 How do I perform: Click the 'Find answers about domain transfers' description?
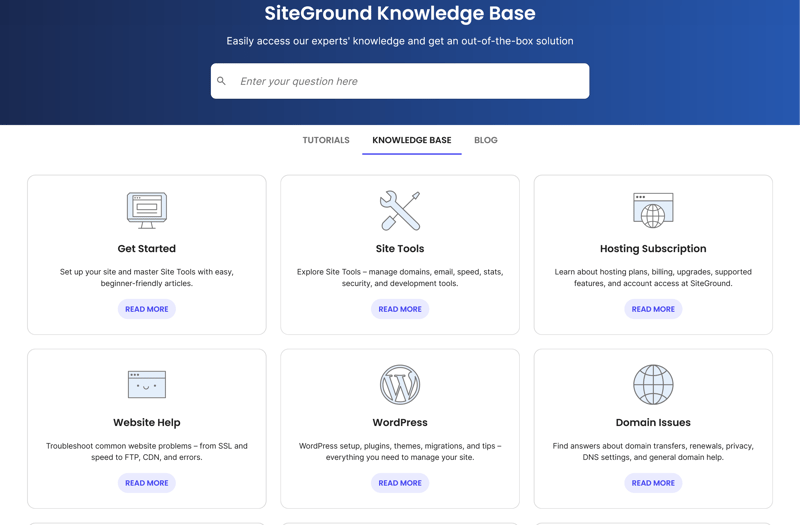[653, 452]
